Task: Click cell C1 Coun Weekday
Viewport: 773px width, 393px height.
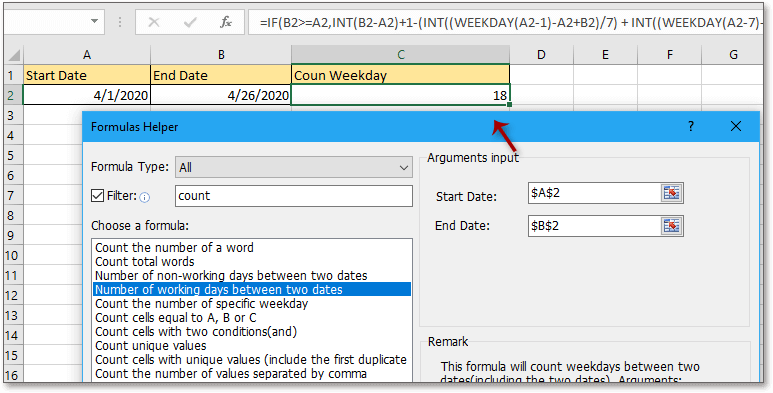Action: [400, 75]
